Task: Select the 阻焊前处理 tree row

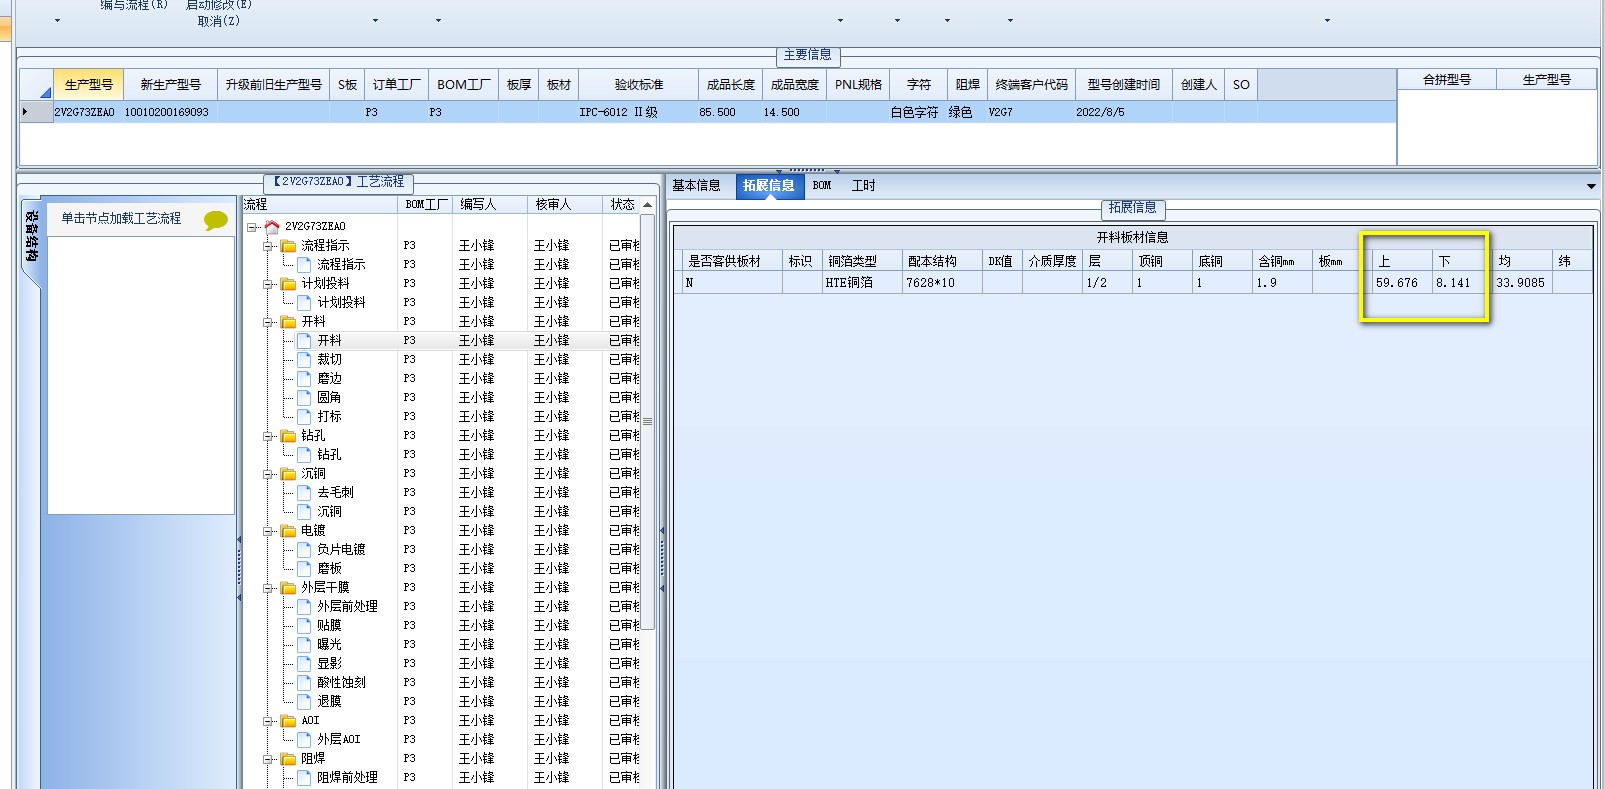Action: (347, 777)
